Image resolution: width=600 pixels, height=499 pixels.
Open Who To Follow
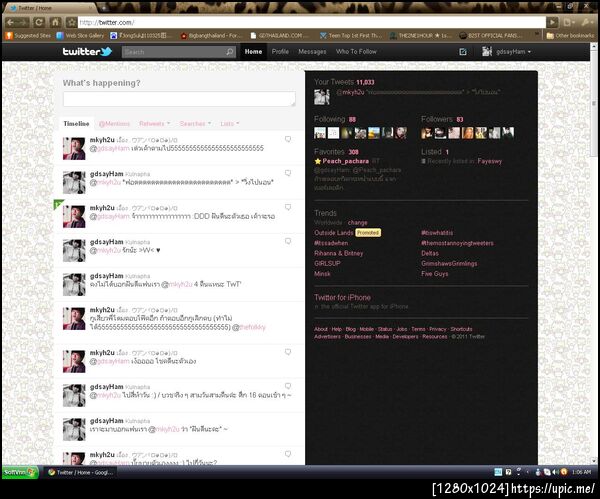356,52
